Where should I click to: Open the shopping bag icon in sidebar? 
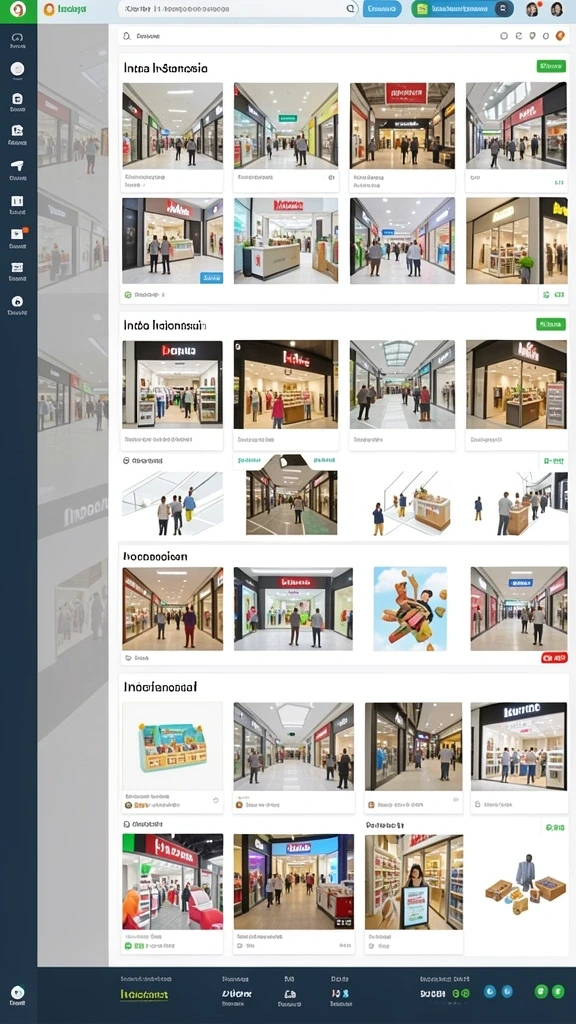pos(18,99)
